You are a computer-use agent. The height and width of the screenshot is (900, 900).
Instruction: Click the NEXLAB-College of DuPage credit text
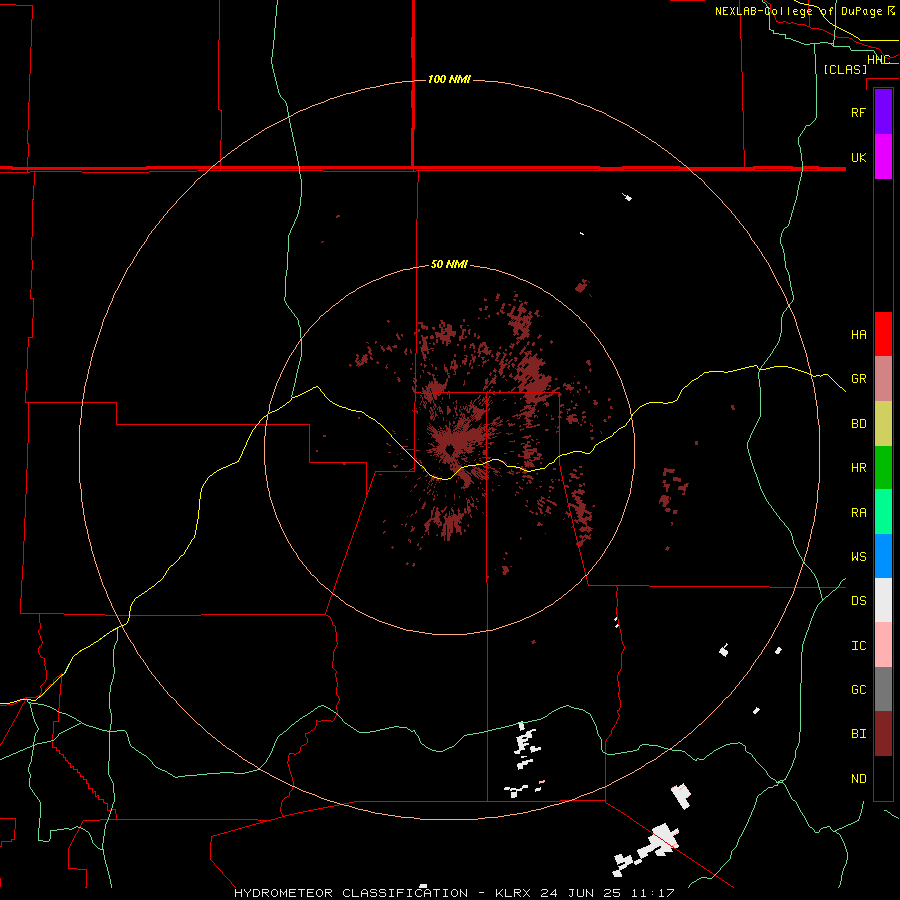tap(798, 11)
